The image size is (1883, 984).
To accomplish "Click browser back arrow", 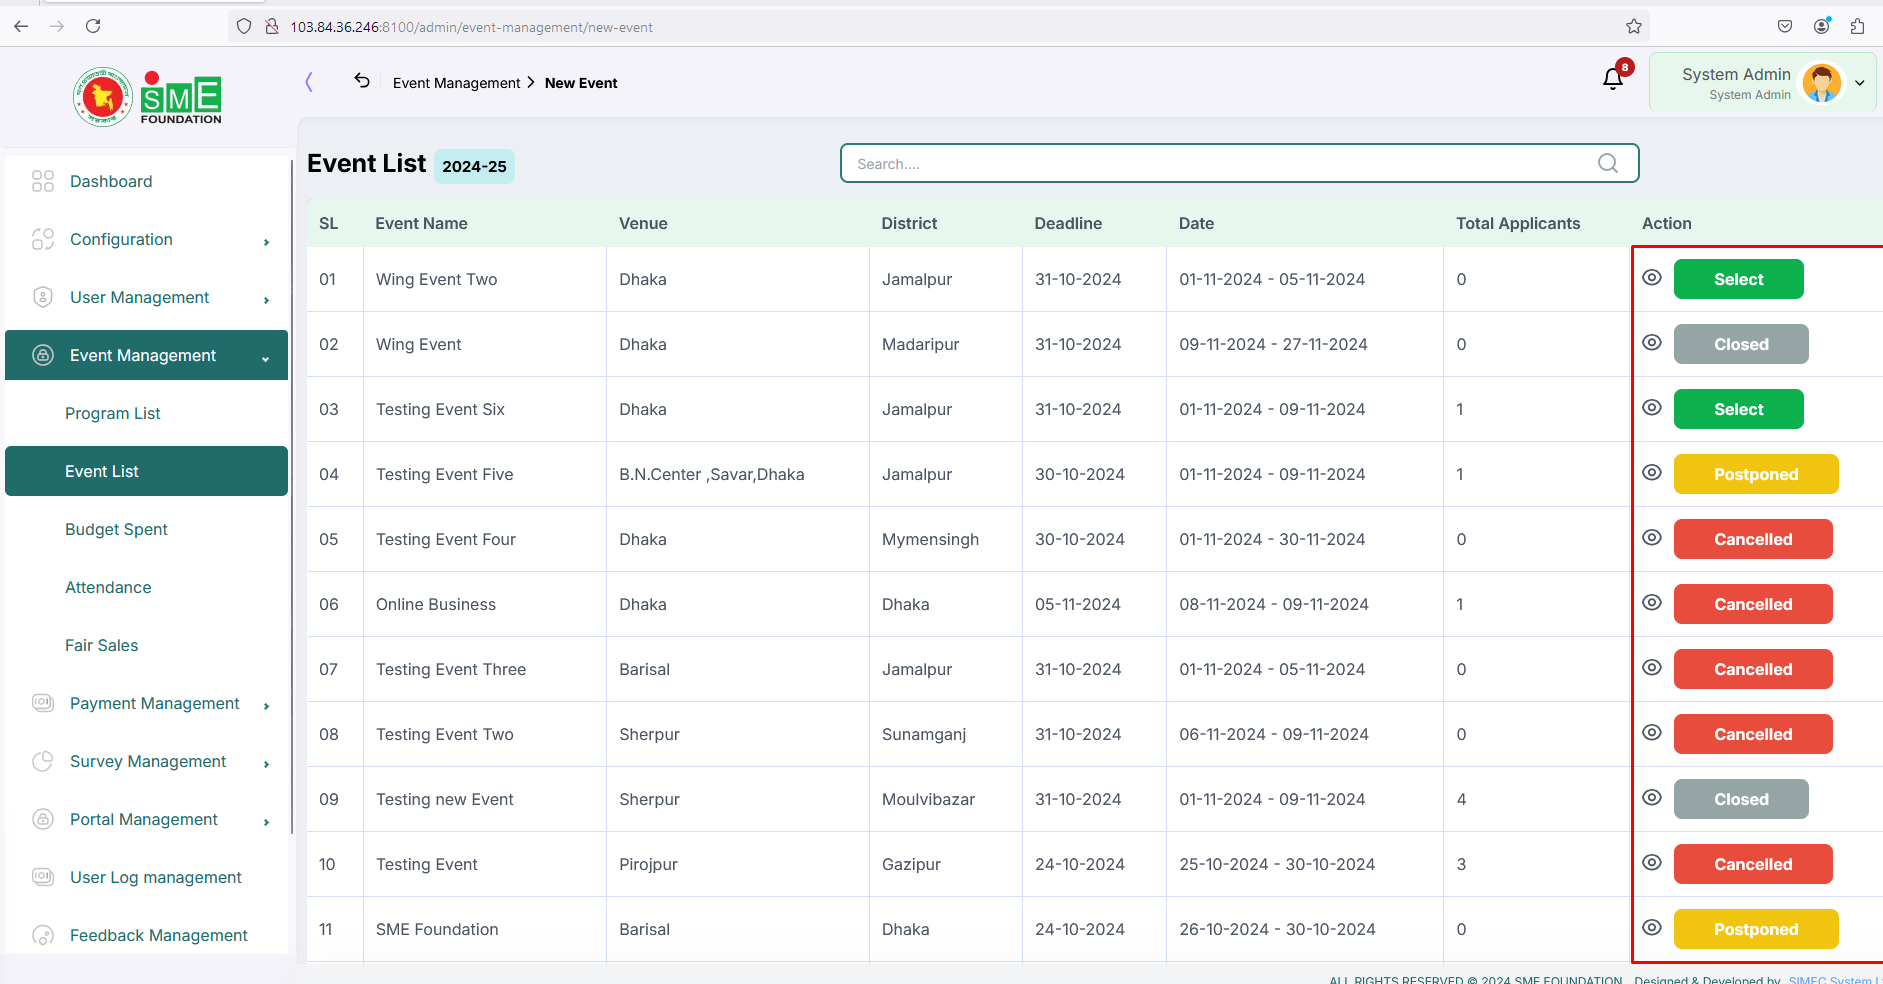I will click(x=21, y=26).
